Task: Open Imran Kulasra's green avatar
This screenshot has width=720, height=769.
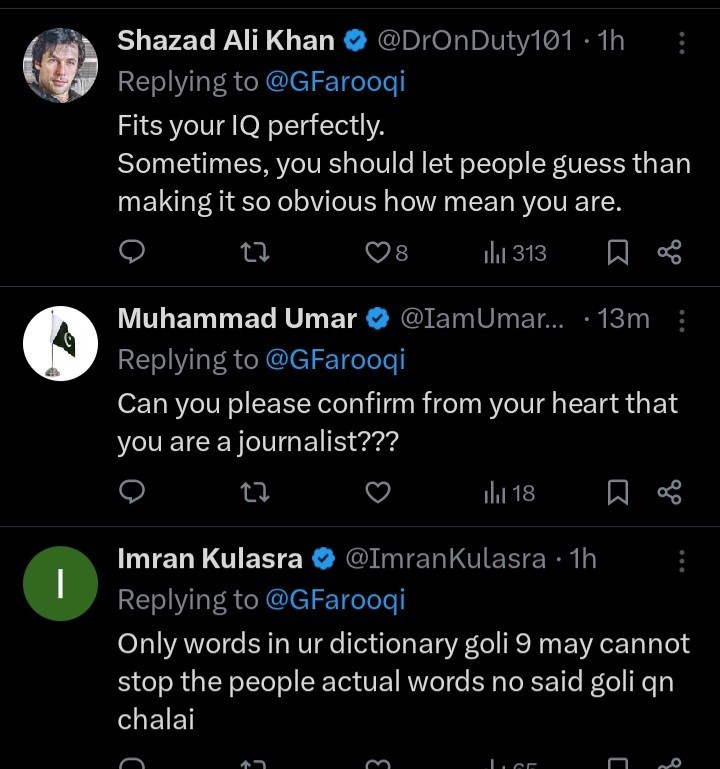Action: tap(60, 583)
